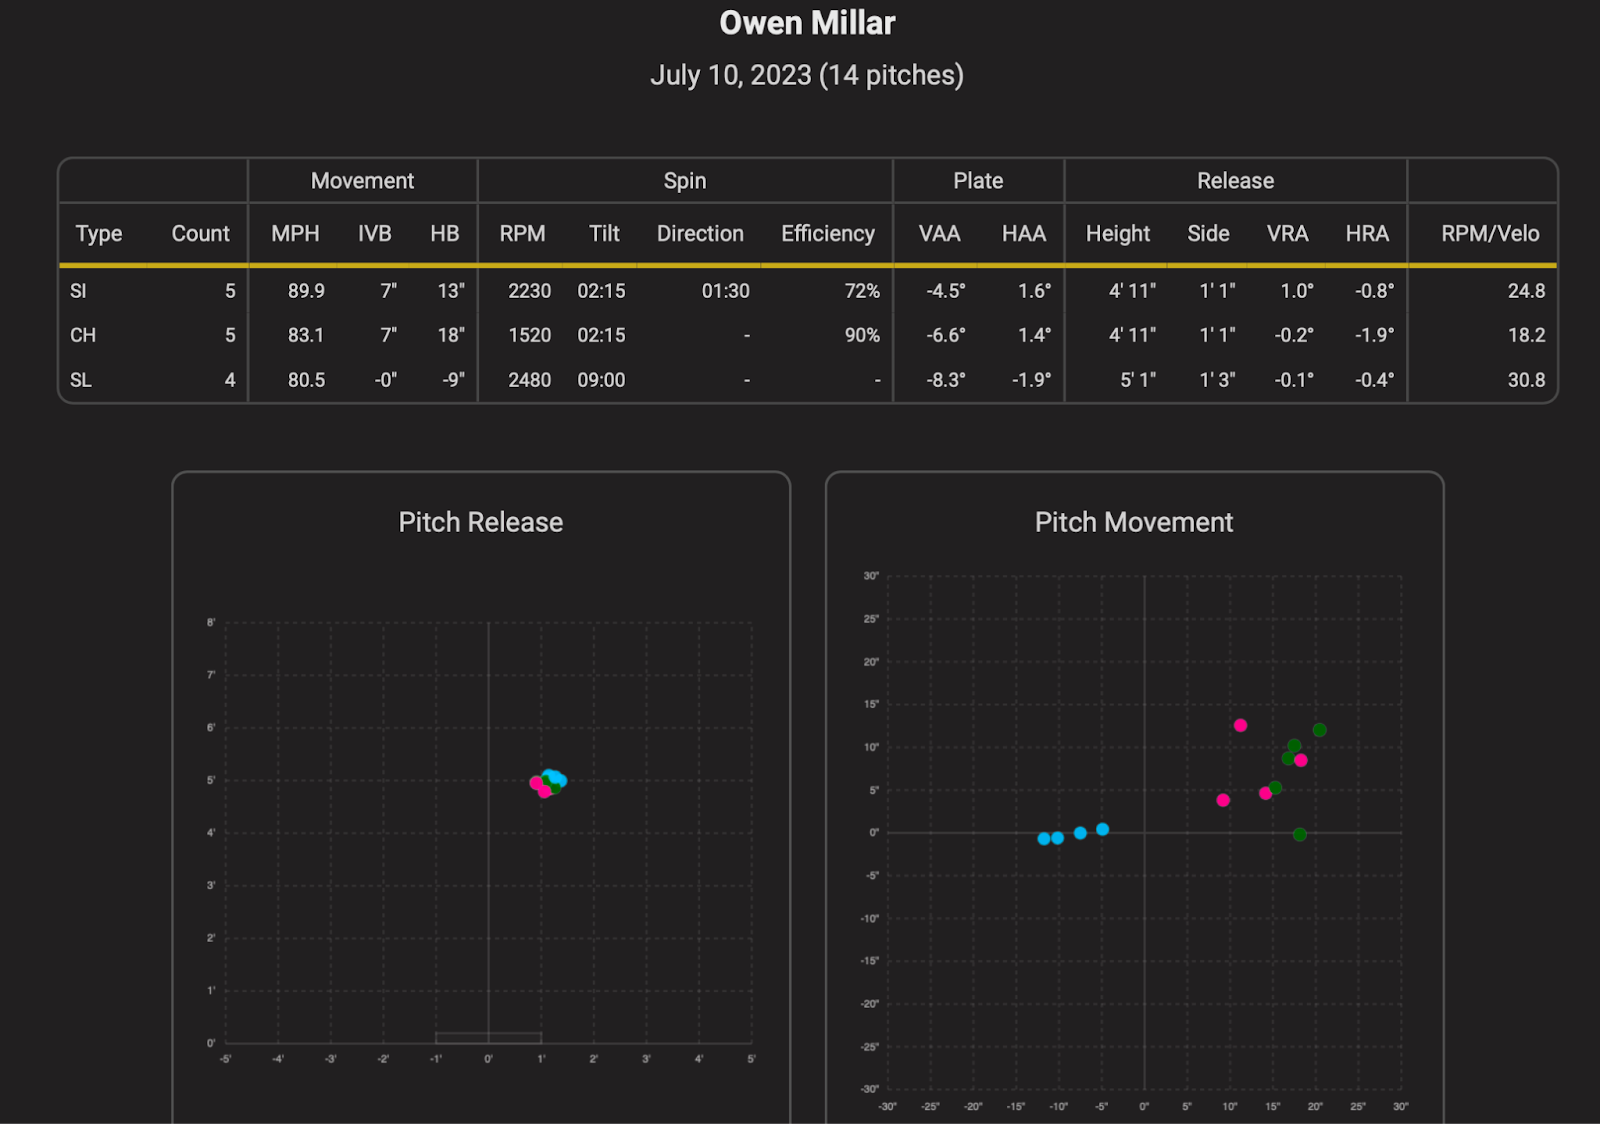This screenshot has height=1124, width=1600.
Task: Click the Spin group header
Action: click(x=685, y=181)
